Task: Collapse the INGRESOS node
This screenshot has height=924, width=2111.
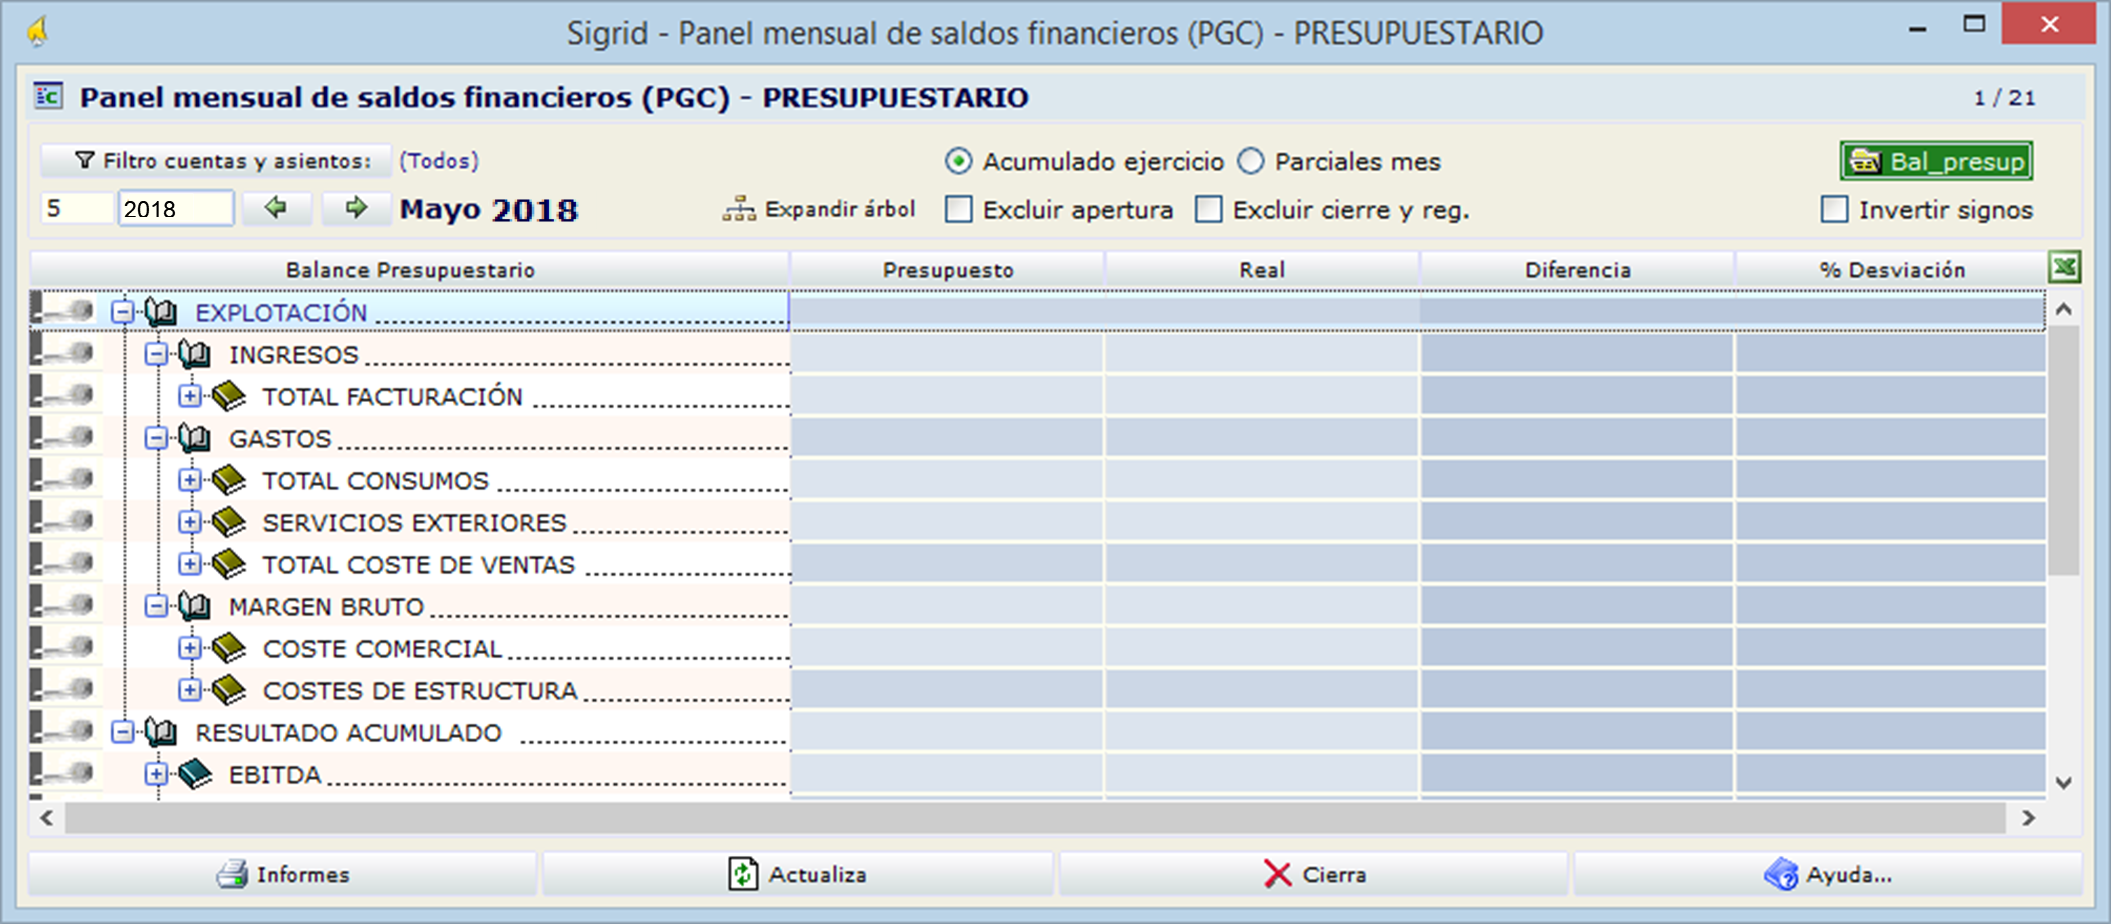Action: pyautogui.click(x=157, y=354)
